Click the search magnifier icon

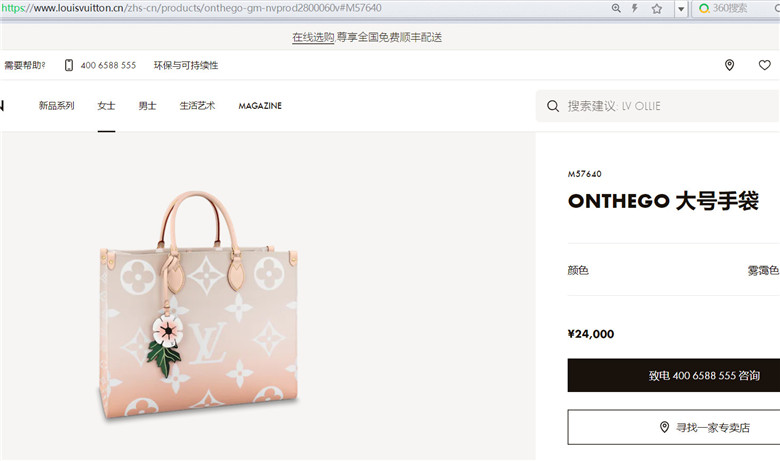click(x=553, y=106)
